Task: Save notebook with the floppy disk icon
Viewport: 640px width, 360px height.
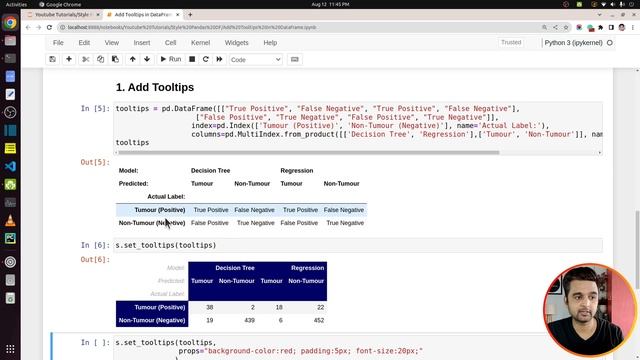Action: click(53, 59)
